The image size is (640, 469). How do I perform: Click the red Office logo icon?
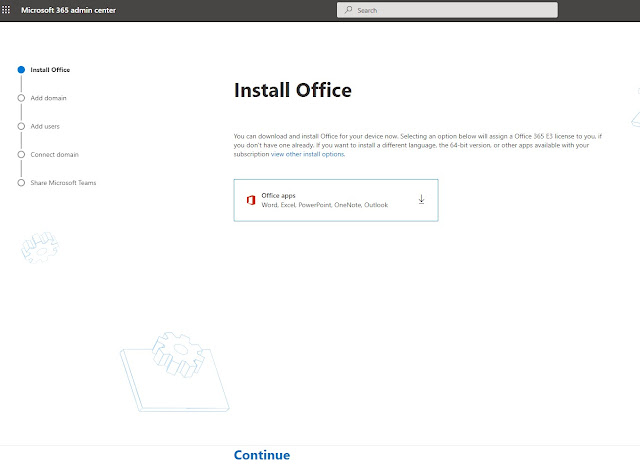[251, 200]
